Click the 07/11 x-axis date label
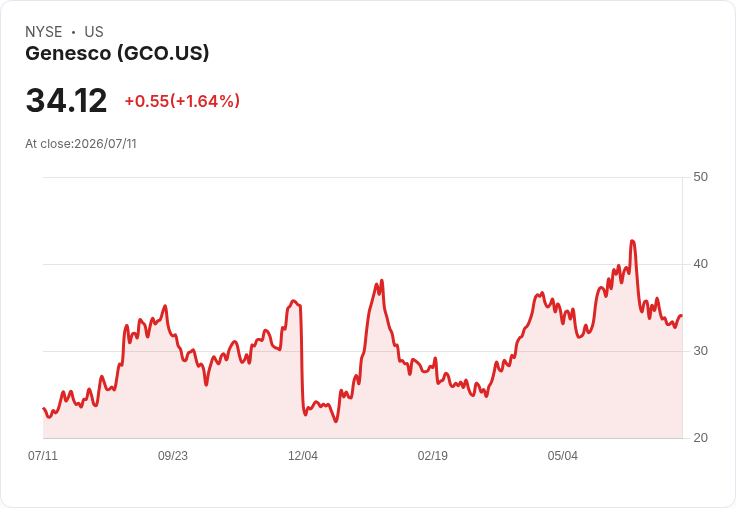 (43, 456)
